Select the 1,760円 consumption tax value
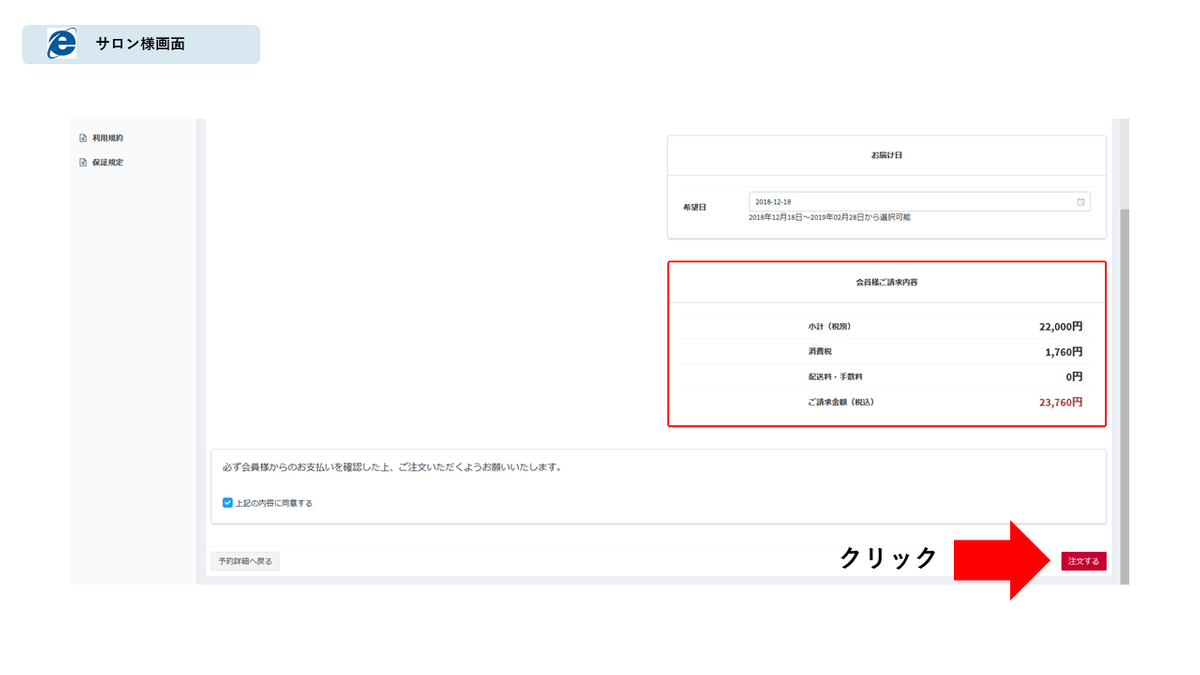Image resolution: width=1200 pixels, height=675 pixels. tap(1064, 352)
